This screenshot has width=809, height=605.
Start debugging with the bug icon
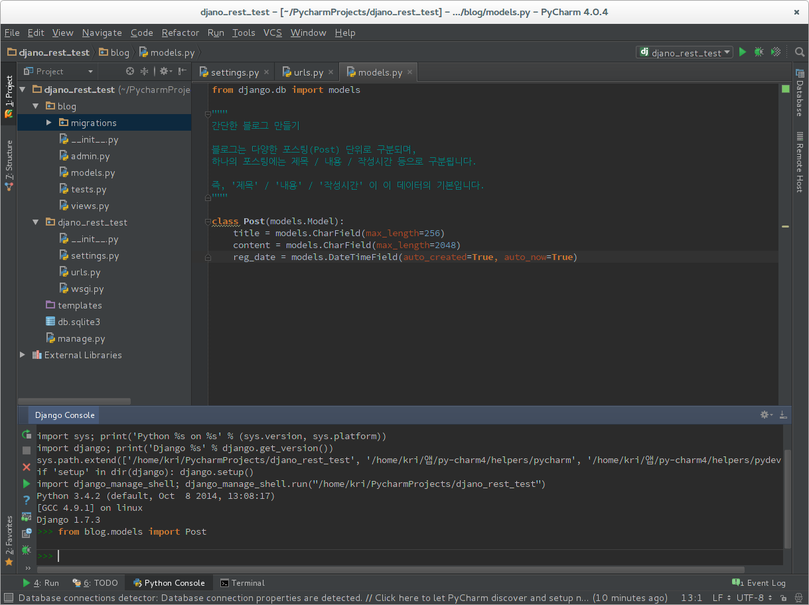[759, 52]
